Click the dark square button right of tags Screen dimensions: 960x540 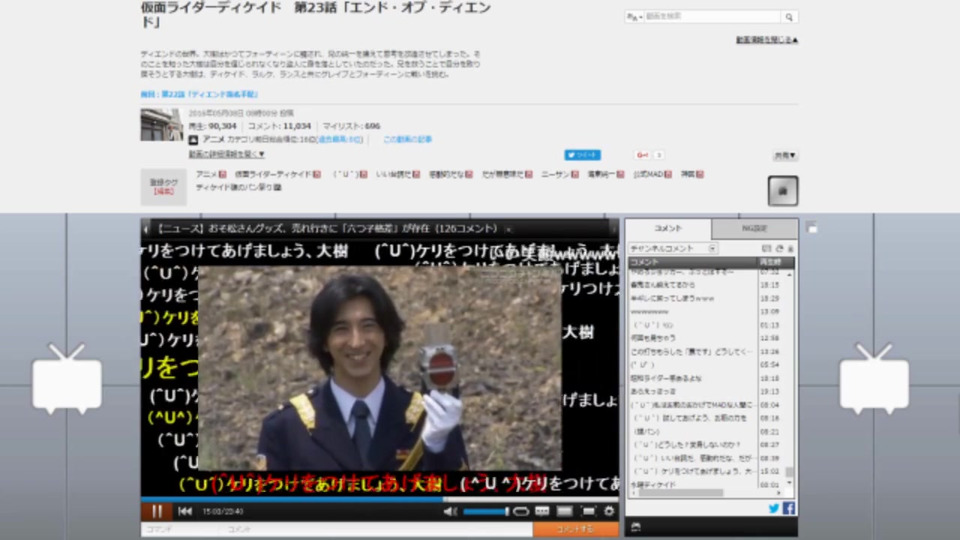783,191
